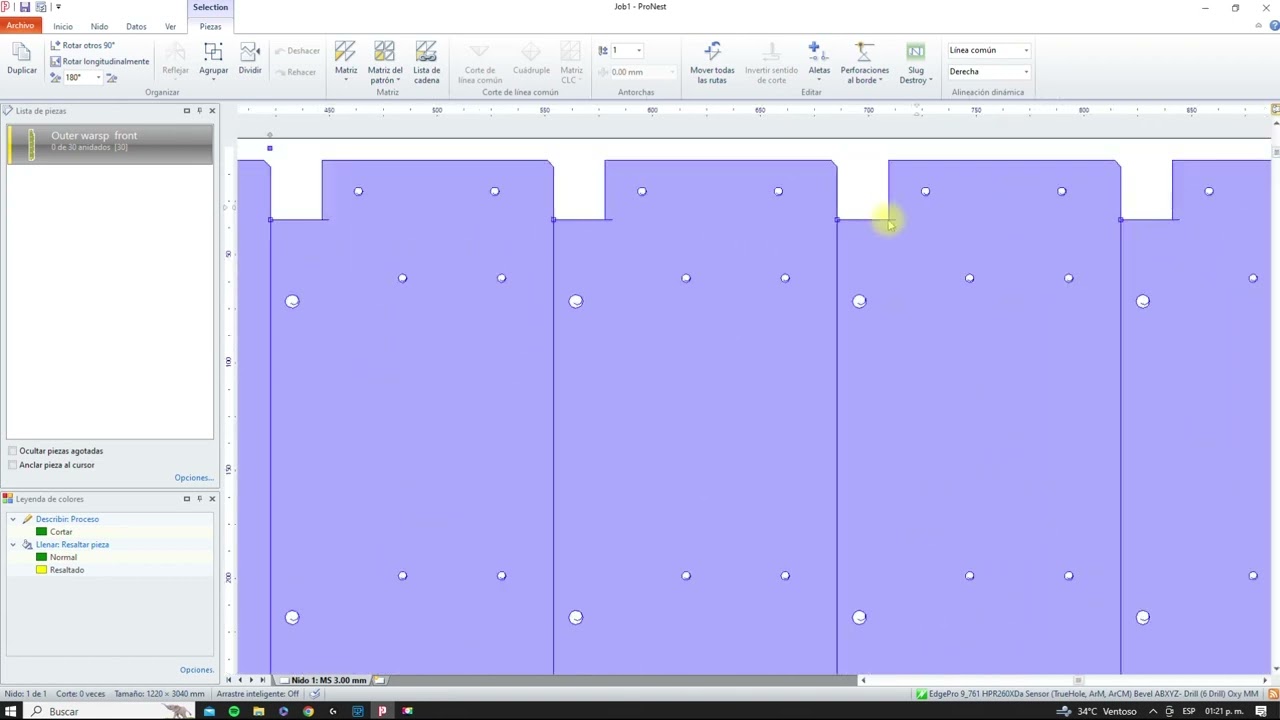Enable Anclar pieza al cursor checkbox
Screen dimensions: 1280x720
tap(12, 465)
